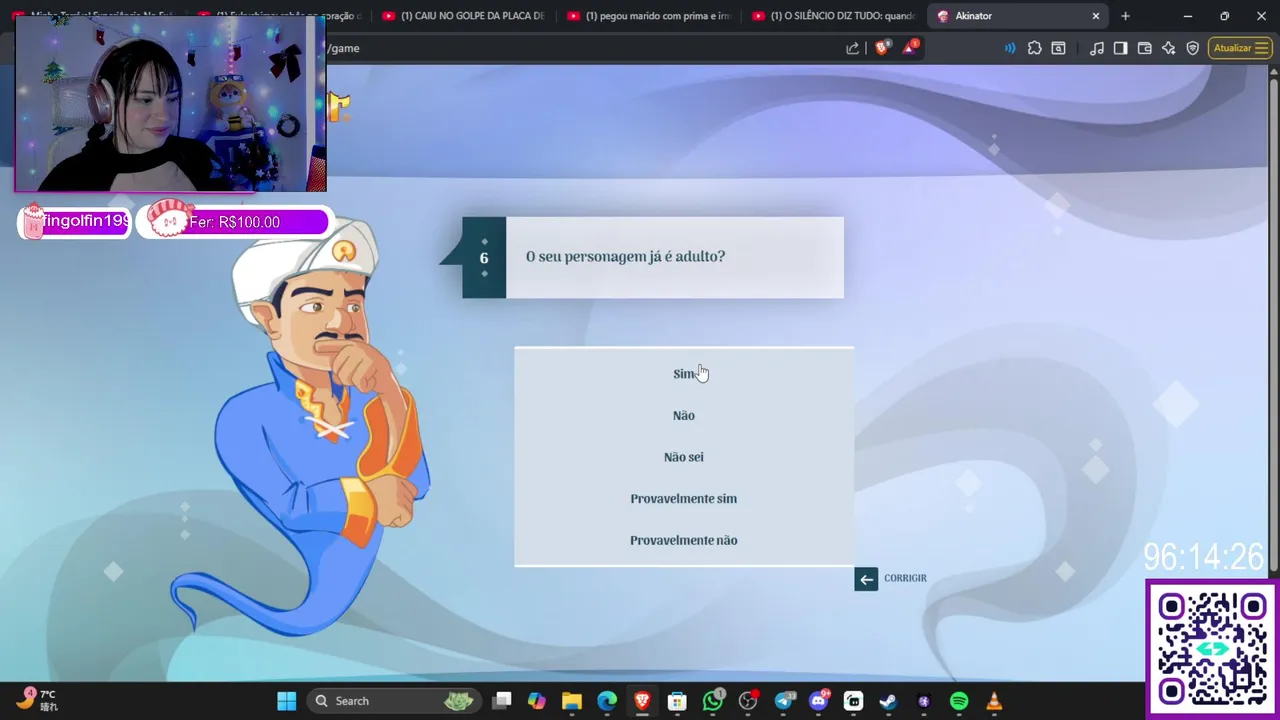1280x720 pixels.
Task: Click the Brave browser taskbar icon
Action: (642, 701)
